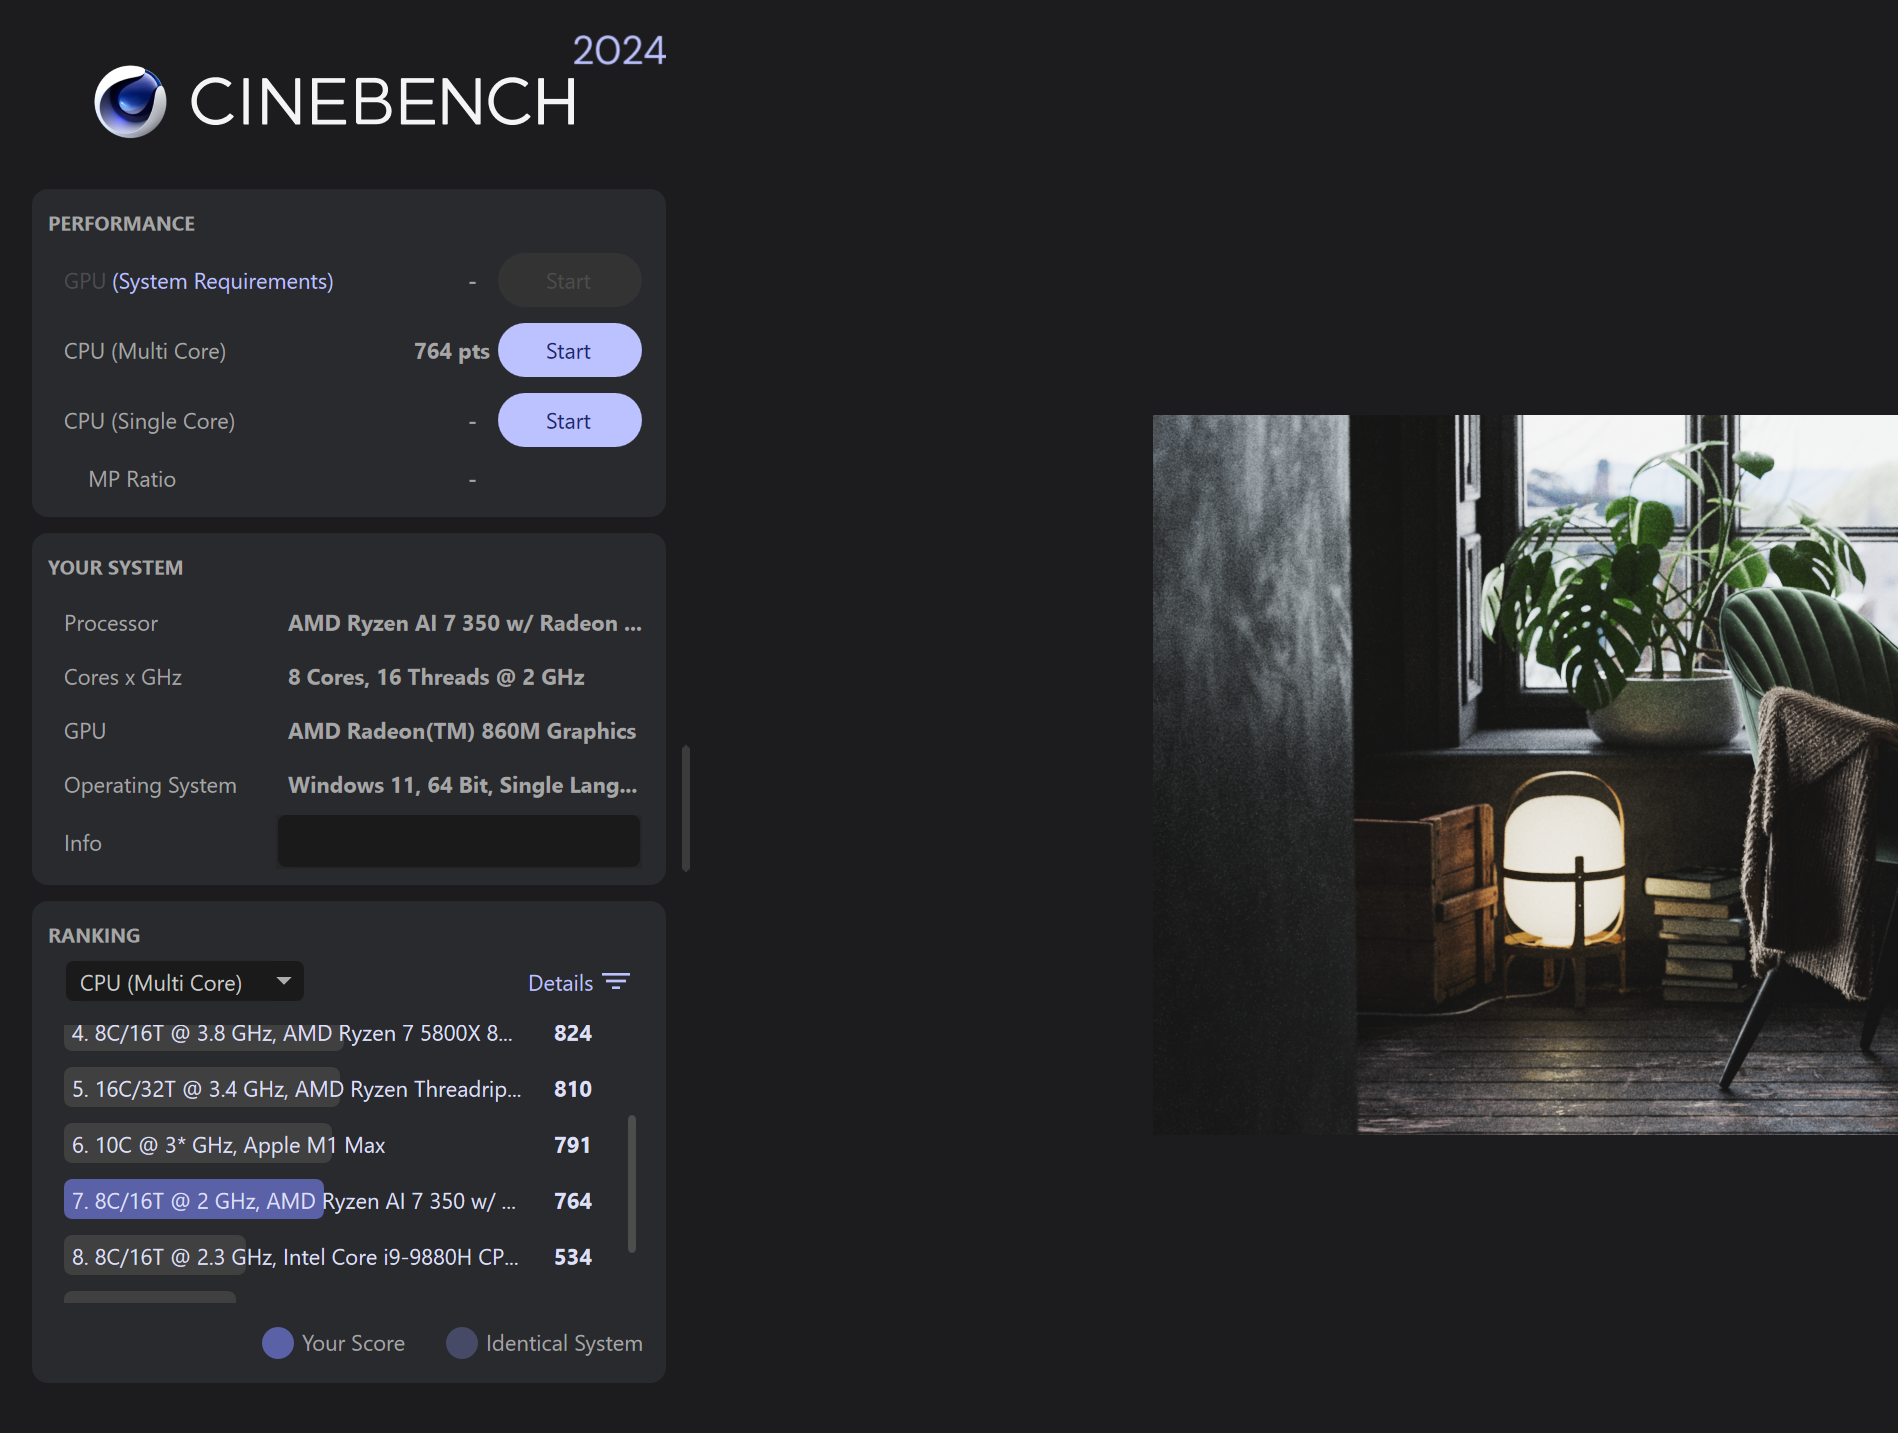This screenshot has width=1898, height=1433.
Task: Click the Details filter lines icon
Action: [616, 982]
